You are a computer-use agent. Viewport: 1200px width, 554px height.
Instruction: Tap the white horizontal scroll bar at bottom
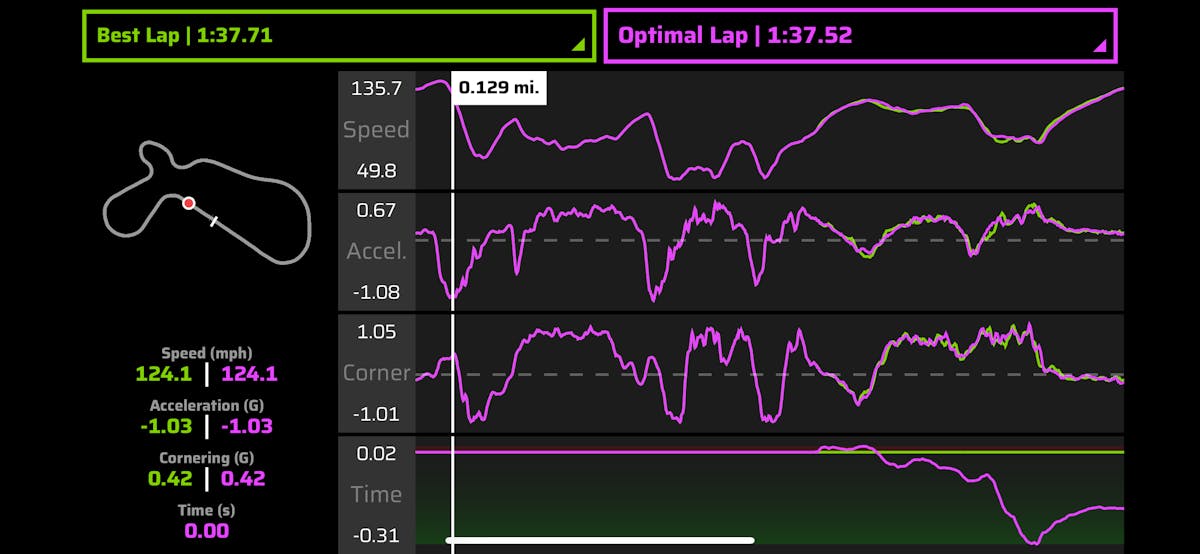600,540
